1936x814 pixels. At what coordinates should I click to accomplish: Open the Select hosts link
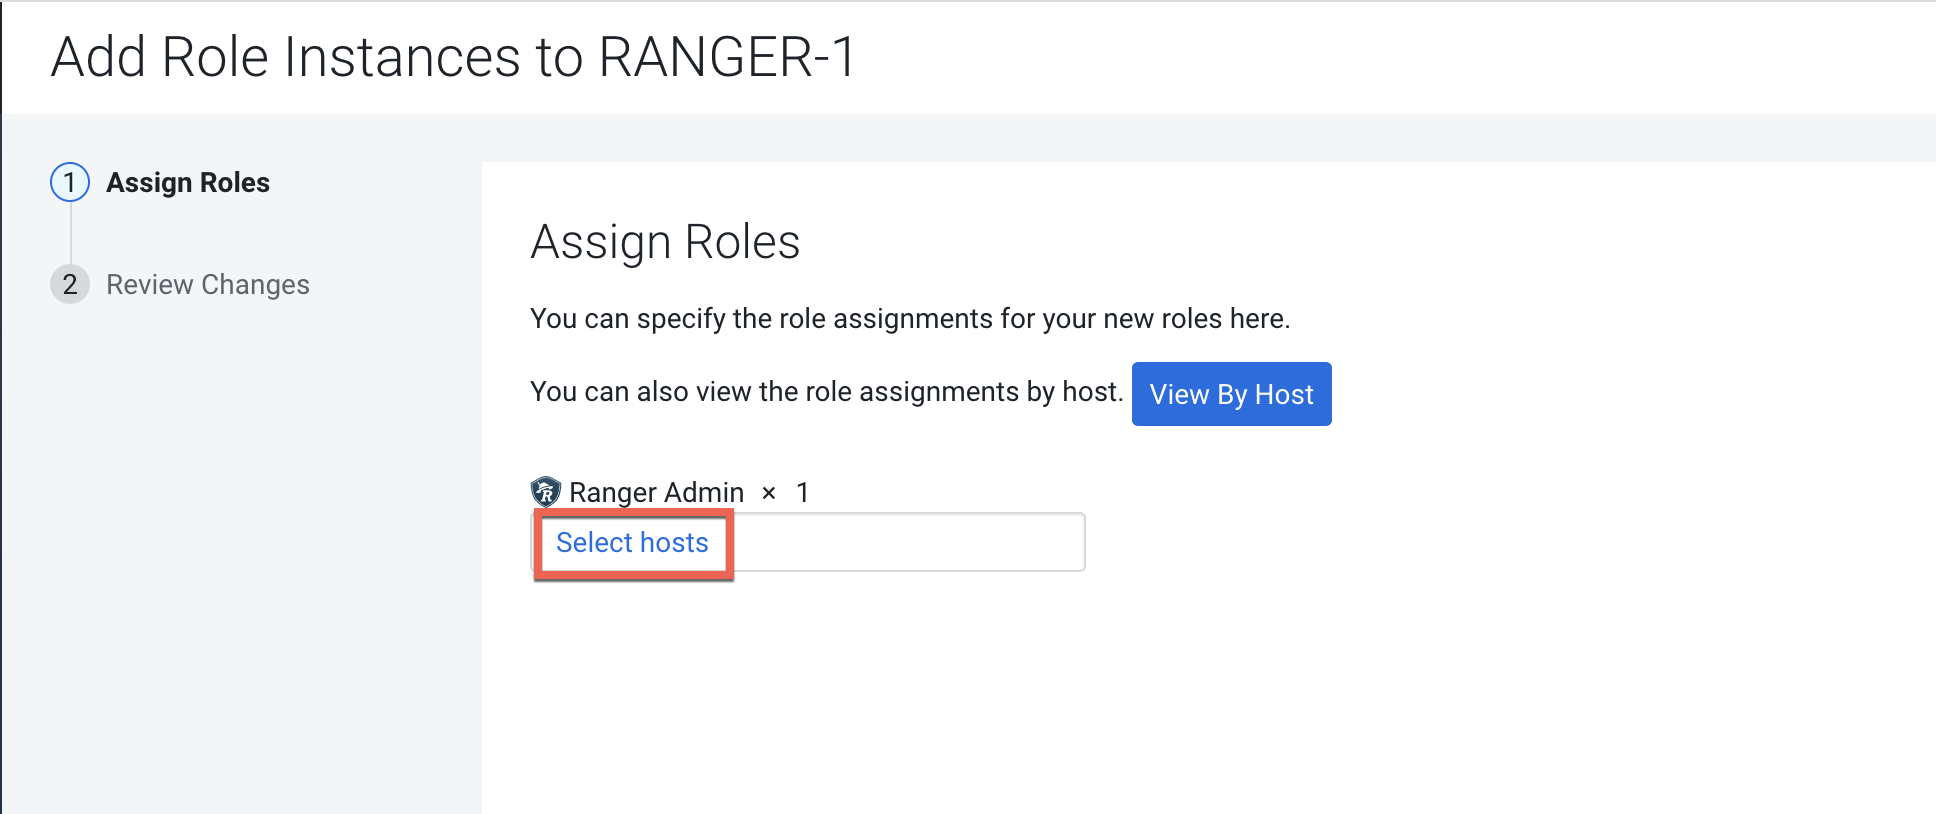pyautogui.click(x=632, y=542)
